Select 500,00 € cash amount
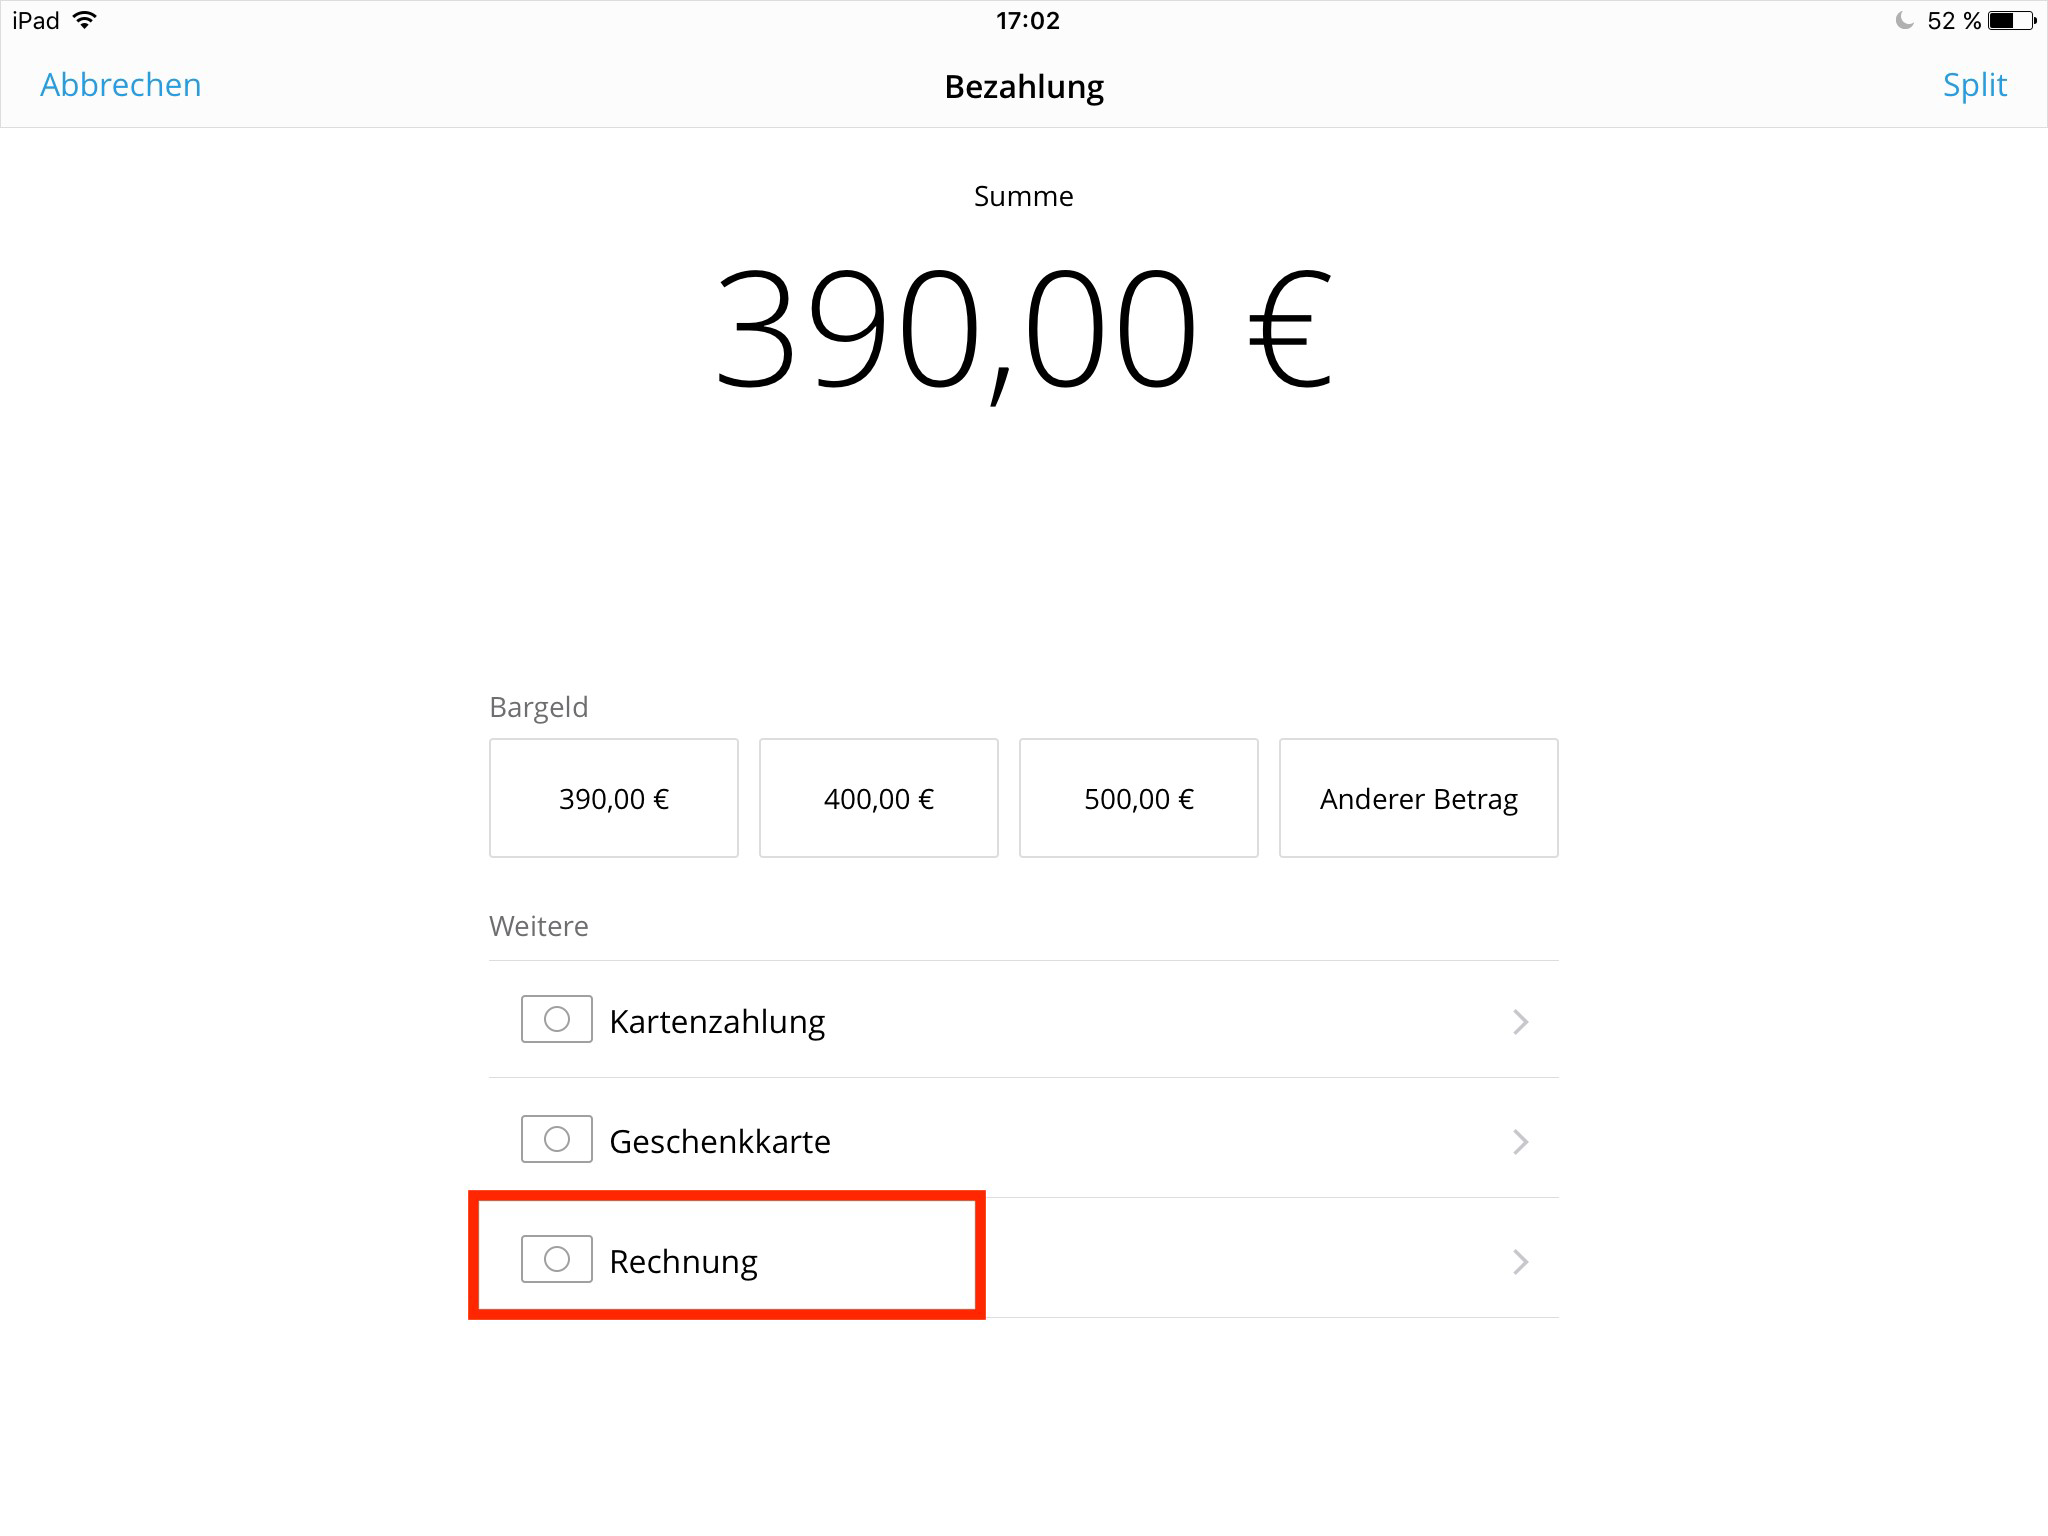 point(1139,798)
